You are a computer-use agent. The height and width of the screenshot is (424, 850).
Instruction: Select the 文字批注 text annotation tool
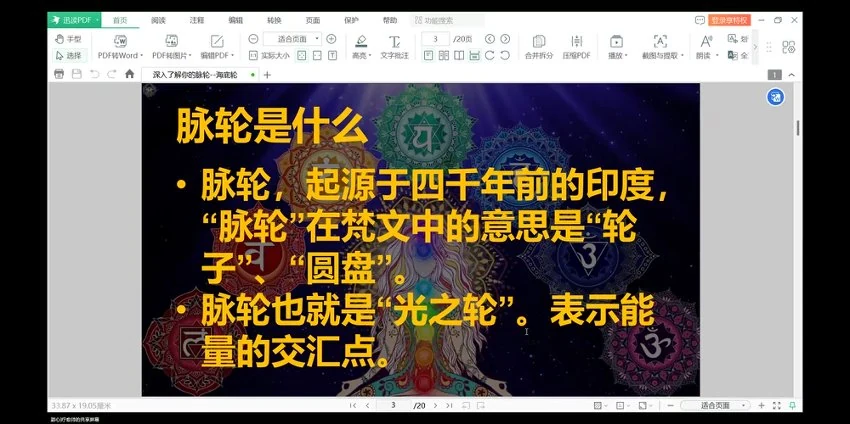point(394,47)
